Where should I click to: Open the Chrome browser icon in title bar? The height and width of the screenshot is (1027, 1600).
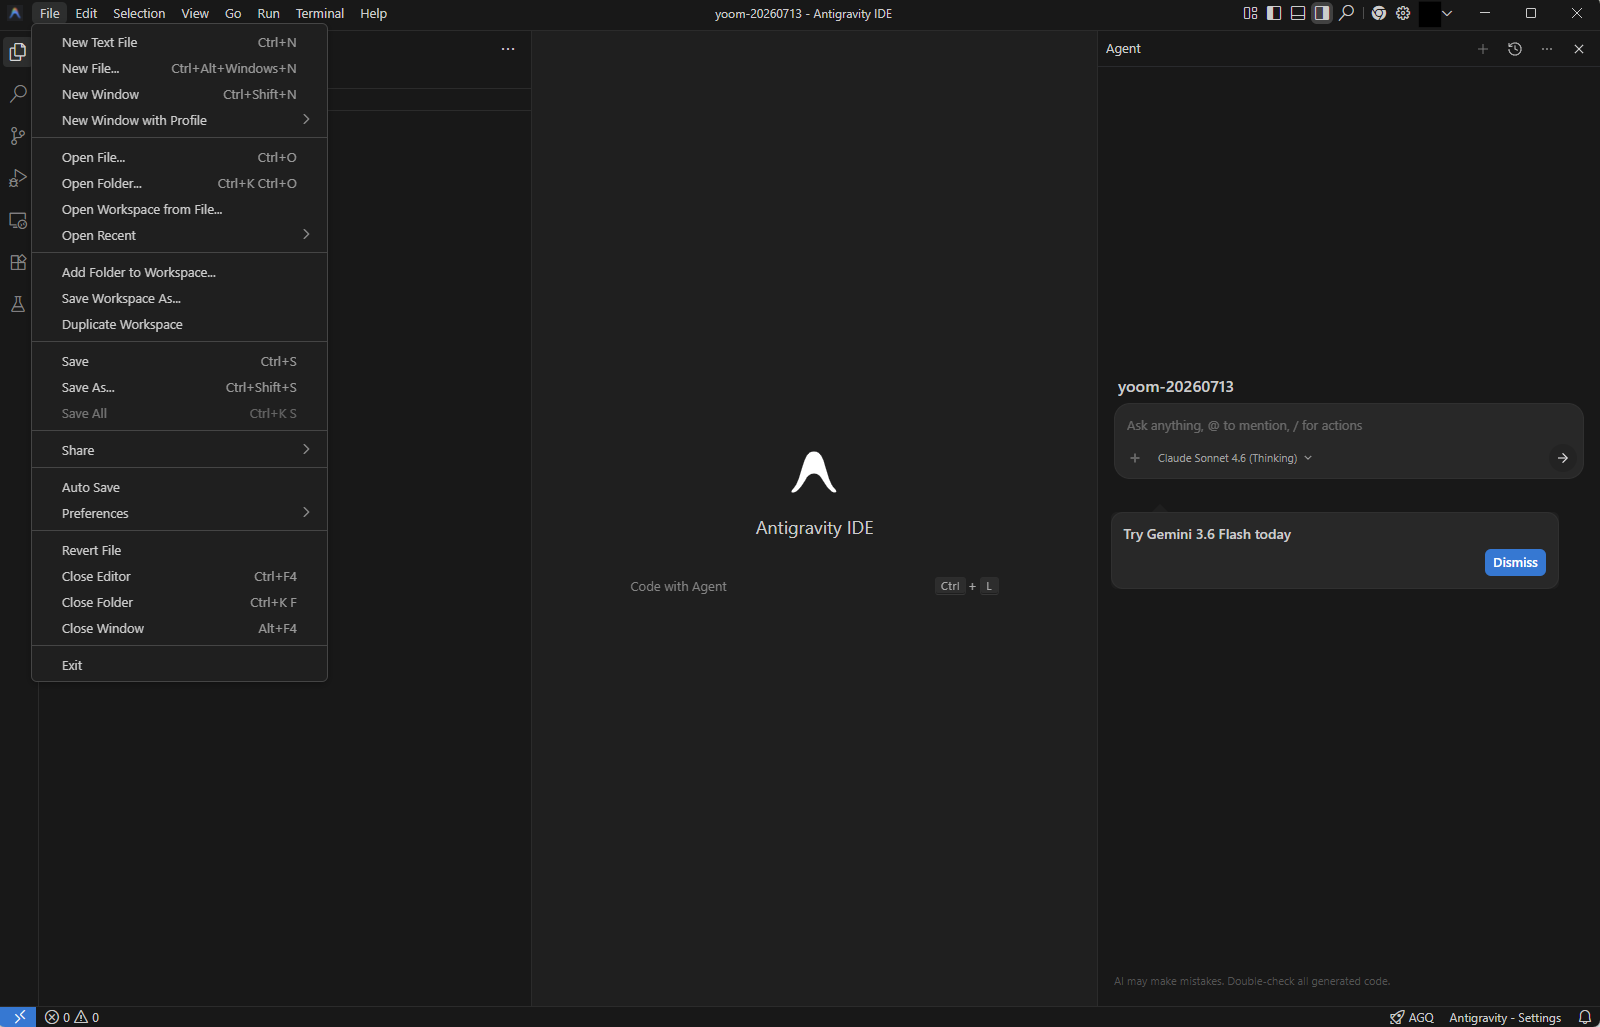pyautogui.click(x=1379, y=13)
